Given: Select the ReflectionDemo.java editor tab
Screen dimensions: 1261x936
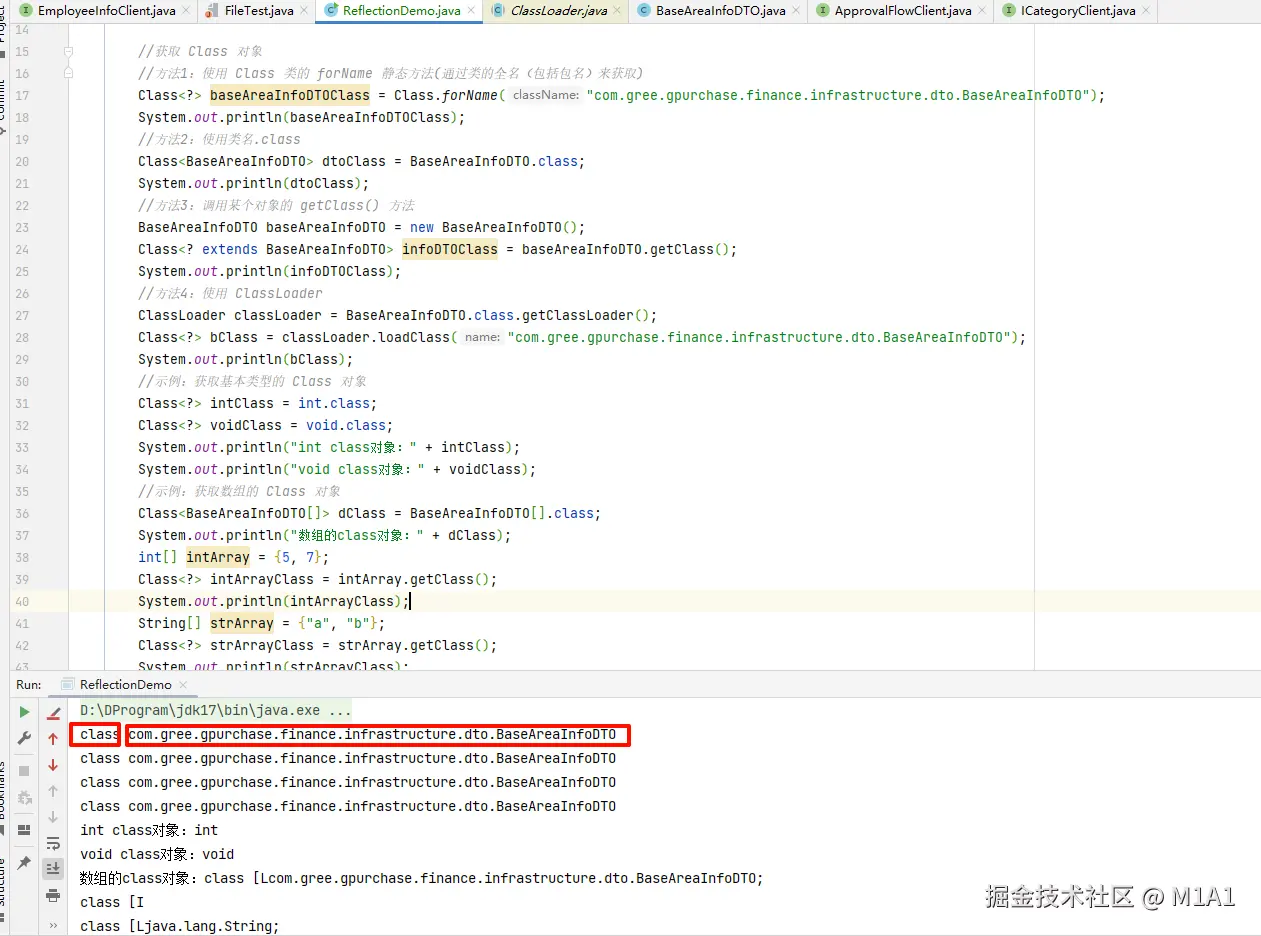Looking at the screenshot, I should pyautogui.click(x=399, y=11).
